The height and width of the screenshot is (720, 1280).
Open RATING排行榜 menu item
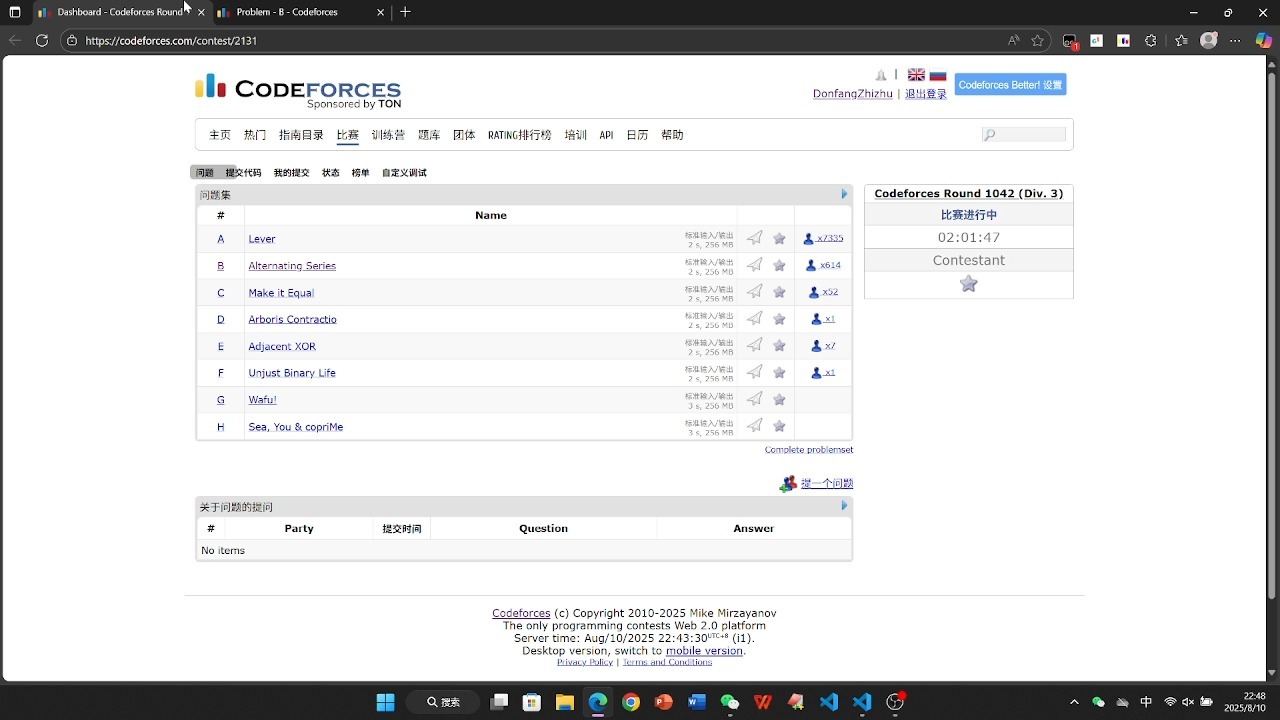(520, 135)
